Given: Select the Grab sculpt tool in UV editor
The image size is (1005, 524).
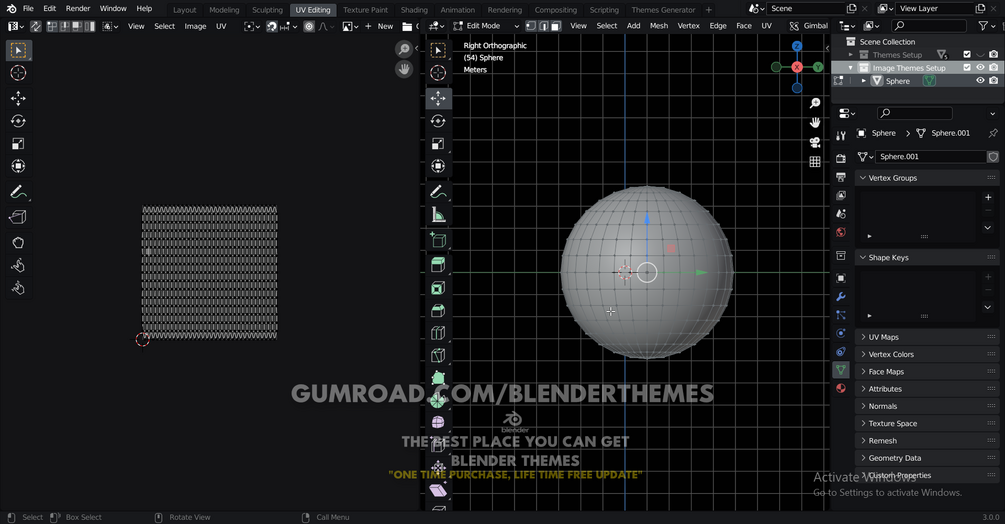Looking at the screenshot, I should [x=18, y=243].
